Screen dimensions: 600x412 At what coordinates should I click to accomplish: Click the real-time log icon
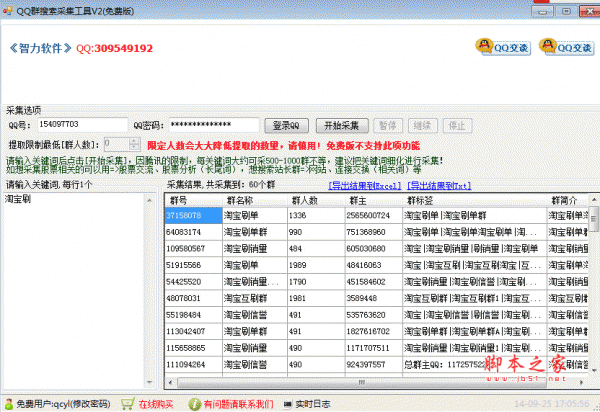pyautogui.click(x=288, y=404)
